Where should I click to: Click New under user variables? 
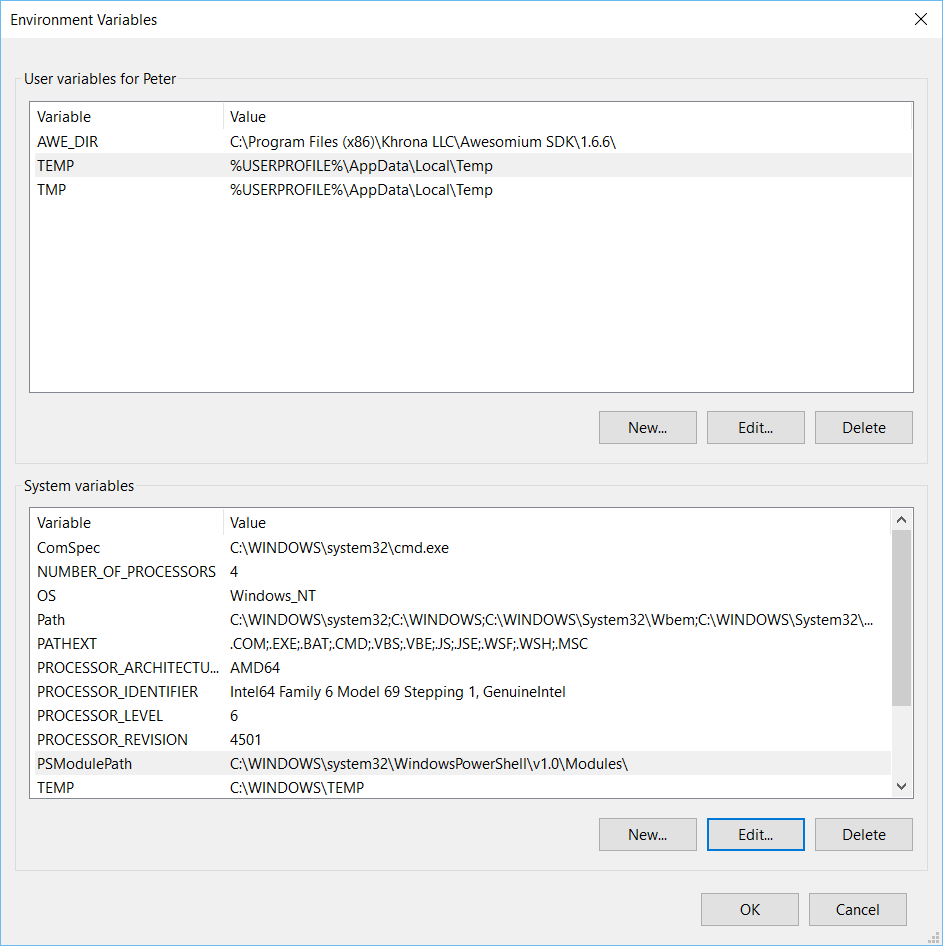coord(647,428)
